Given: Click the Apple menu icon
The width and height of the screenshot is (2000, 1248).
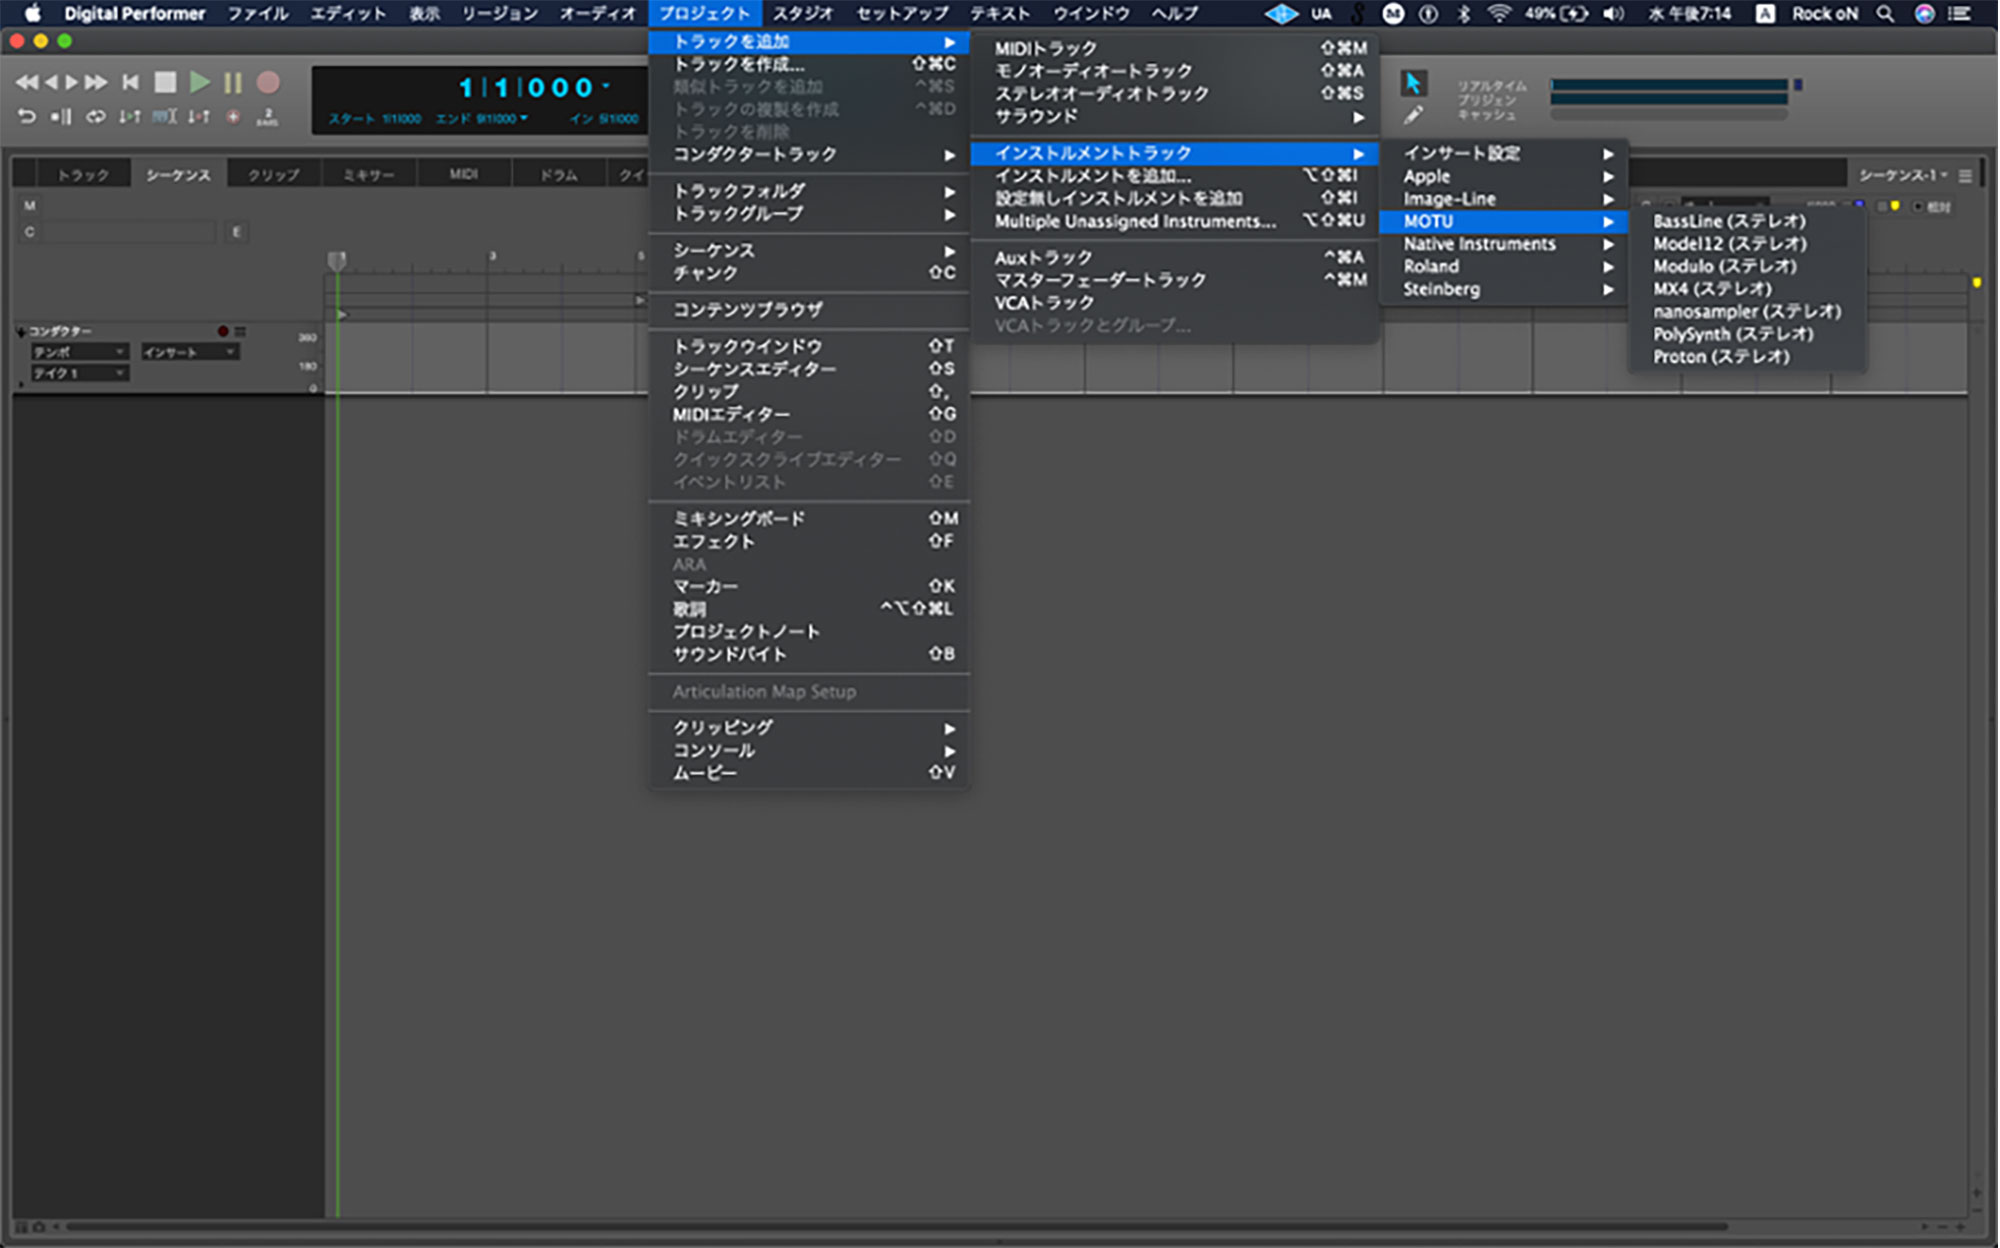Looking at the screenshot, I should point(33,13).
